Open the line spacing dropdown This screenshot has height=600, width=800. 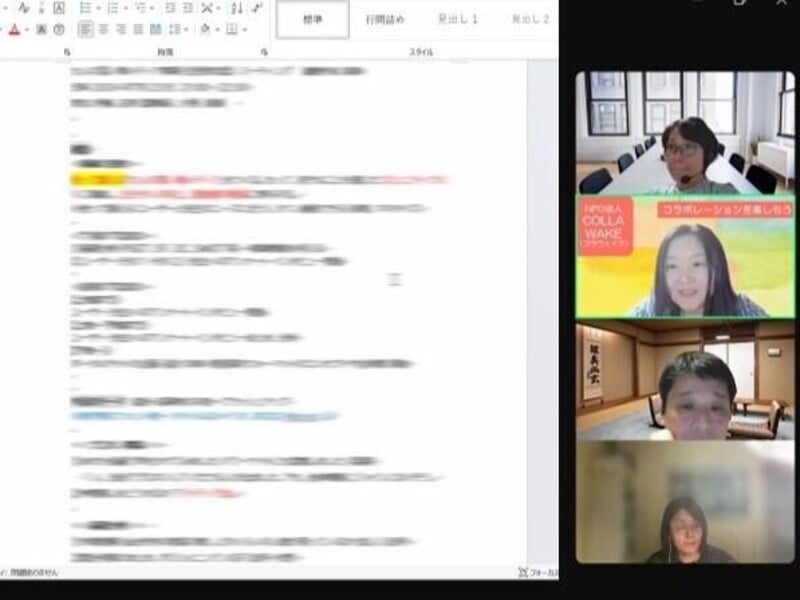click(x=178, y=30)
